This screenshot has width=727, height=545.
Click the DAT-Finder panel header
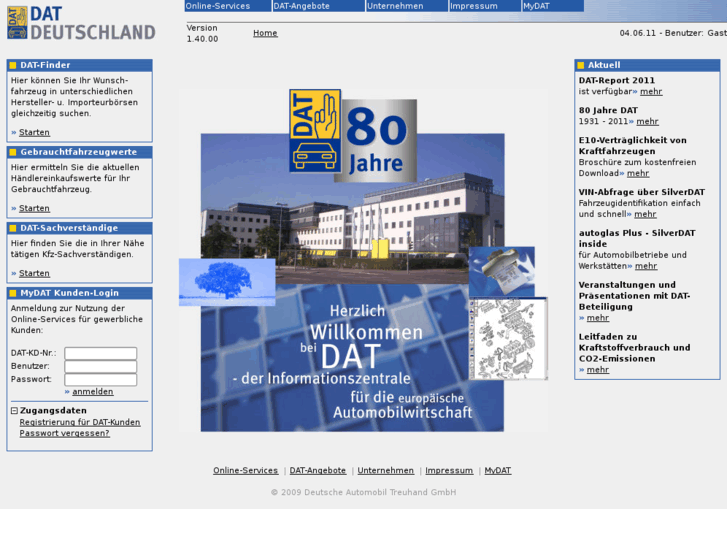80,65
